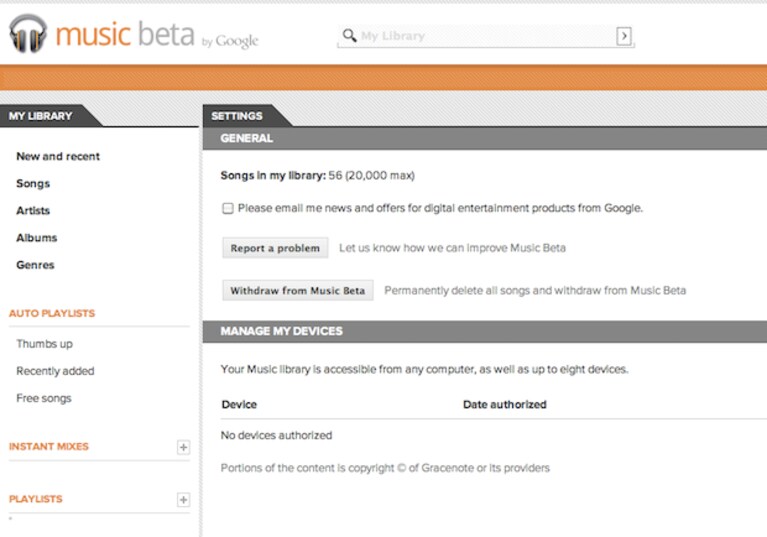The height and width of the screenshot is (537, 767).
Task: Click the Report a problem button
Action: coord(275,248)
